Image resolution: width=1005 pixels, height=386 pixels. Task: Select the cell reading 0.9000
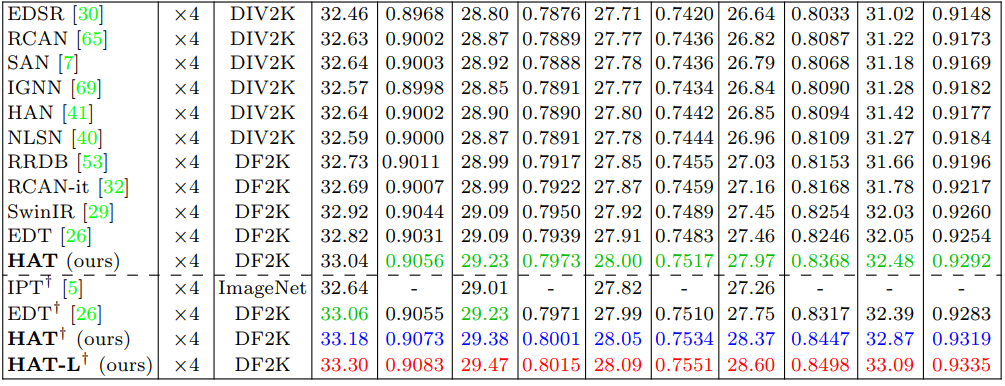pos(414,138)
